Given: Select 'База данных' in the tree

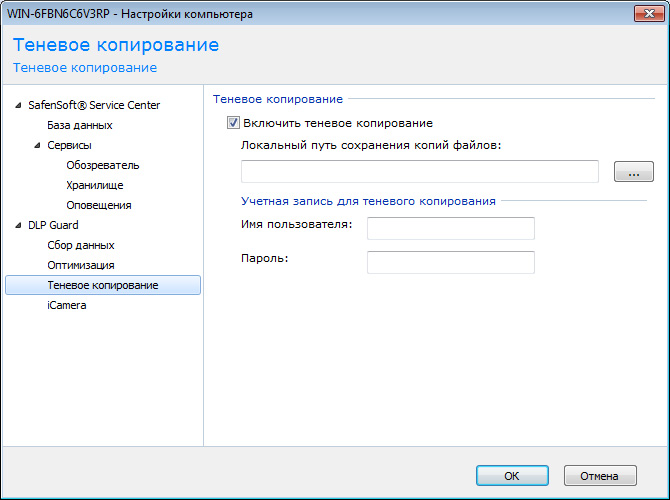Looking at the screenshot, I should 79,125.
